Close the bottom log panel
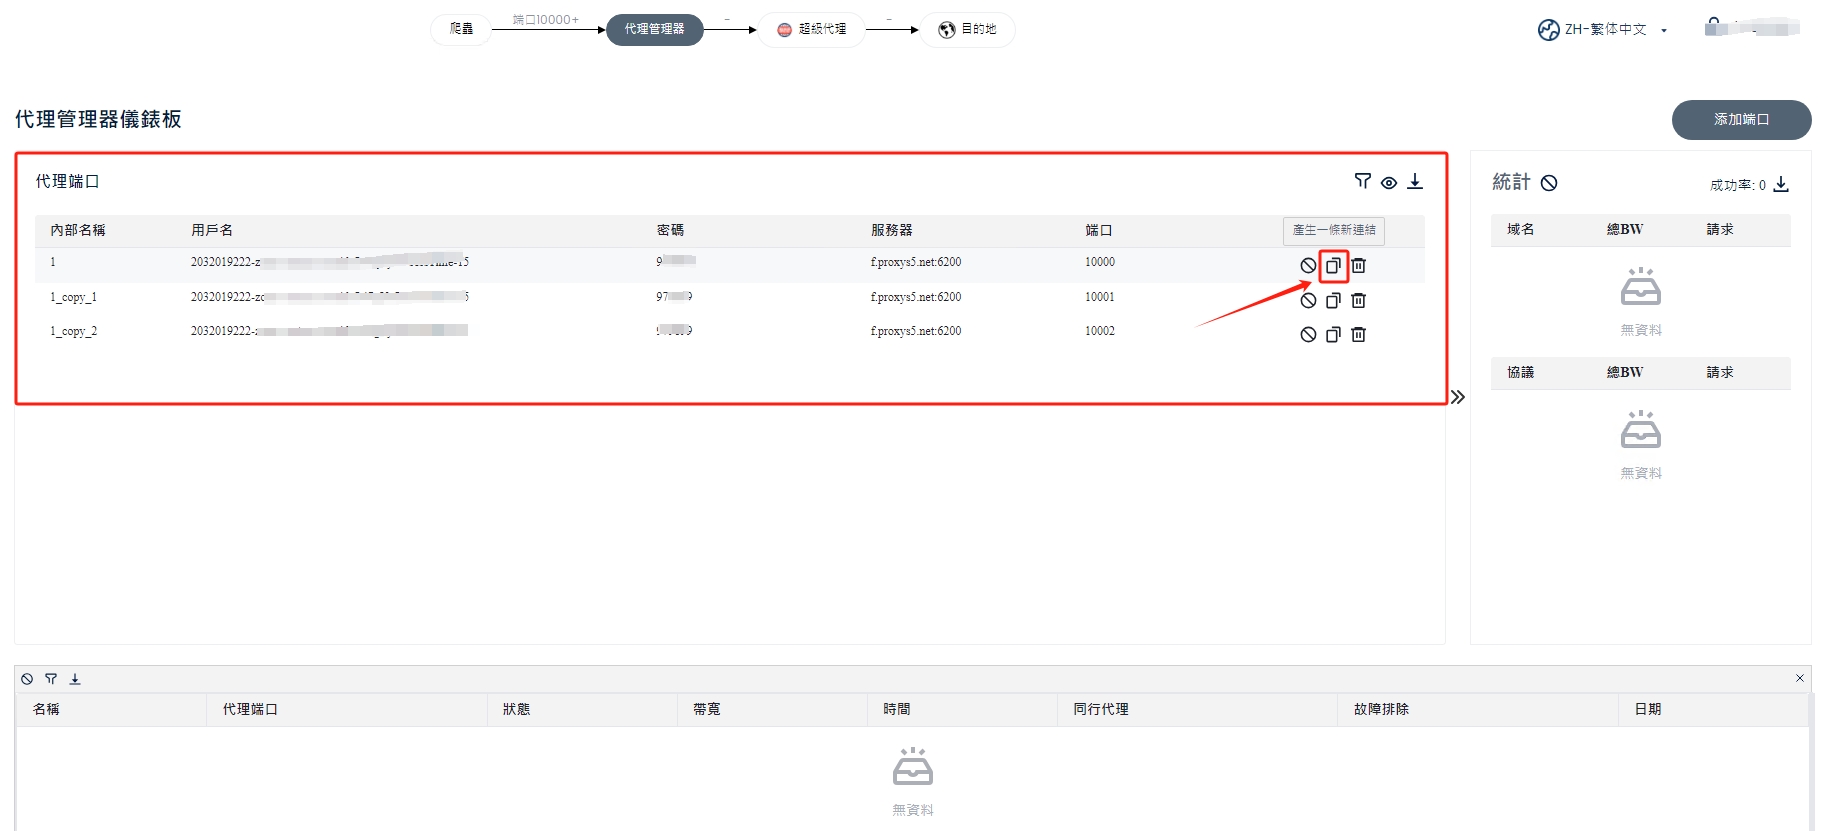1823x831 pixels. (1800, 678)
